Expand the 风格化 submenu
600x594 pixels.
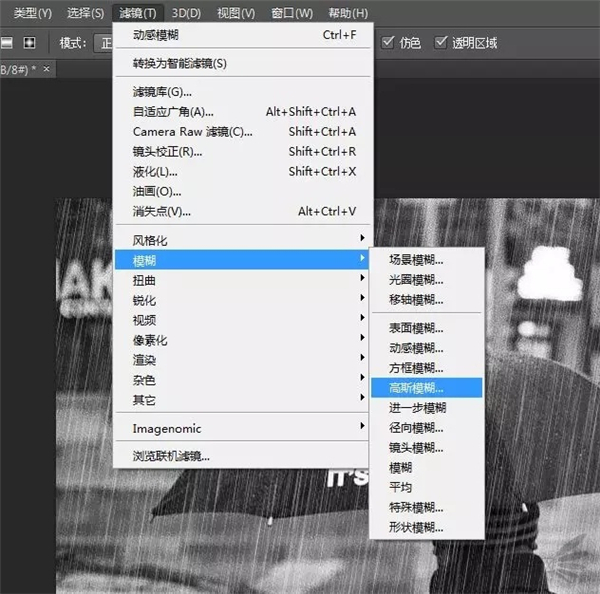coord(242,240)
